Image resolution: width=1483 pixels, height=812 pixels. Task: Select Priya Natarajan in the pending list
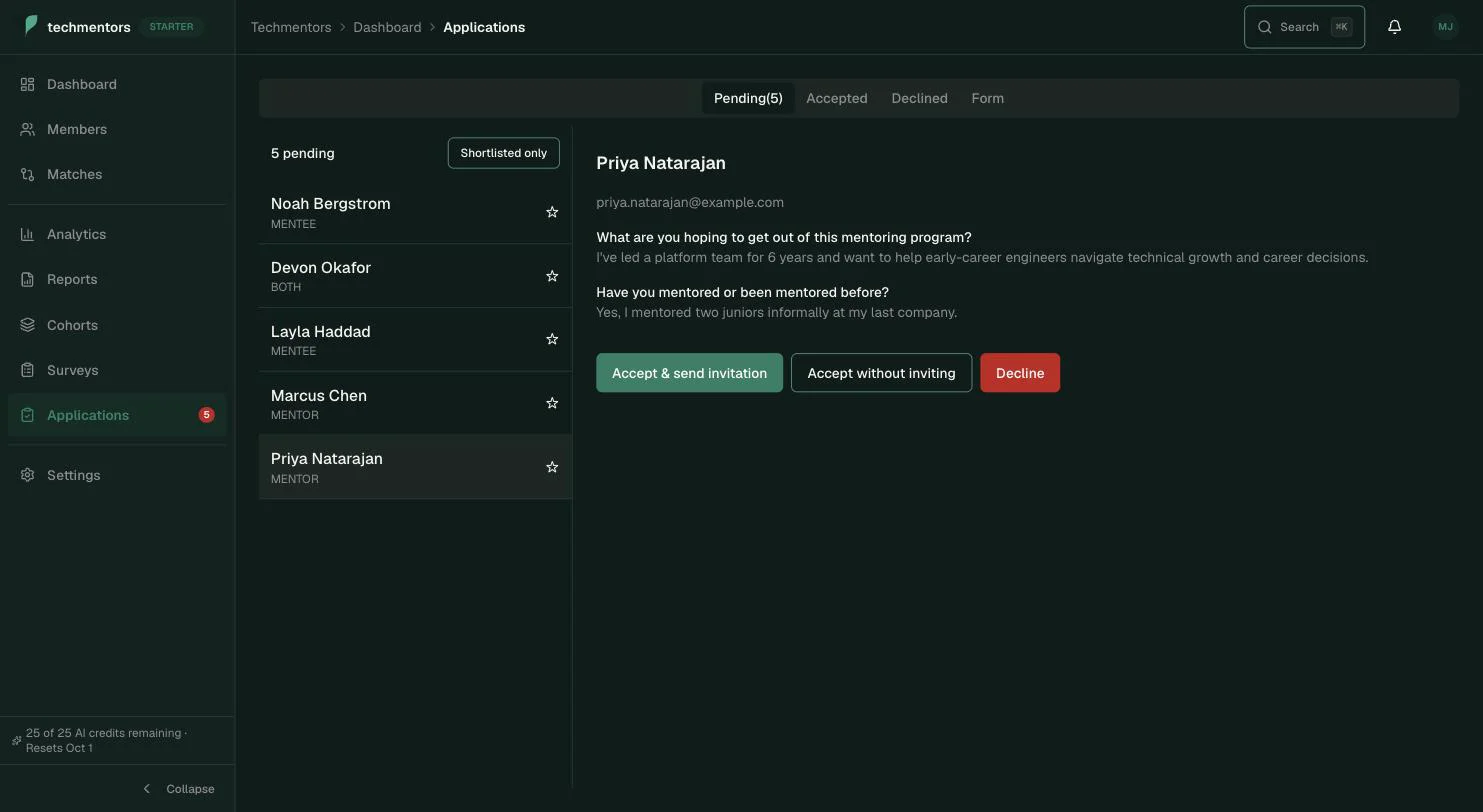pyautogui.click(x=415, y=467)
